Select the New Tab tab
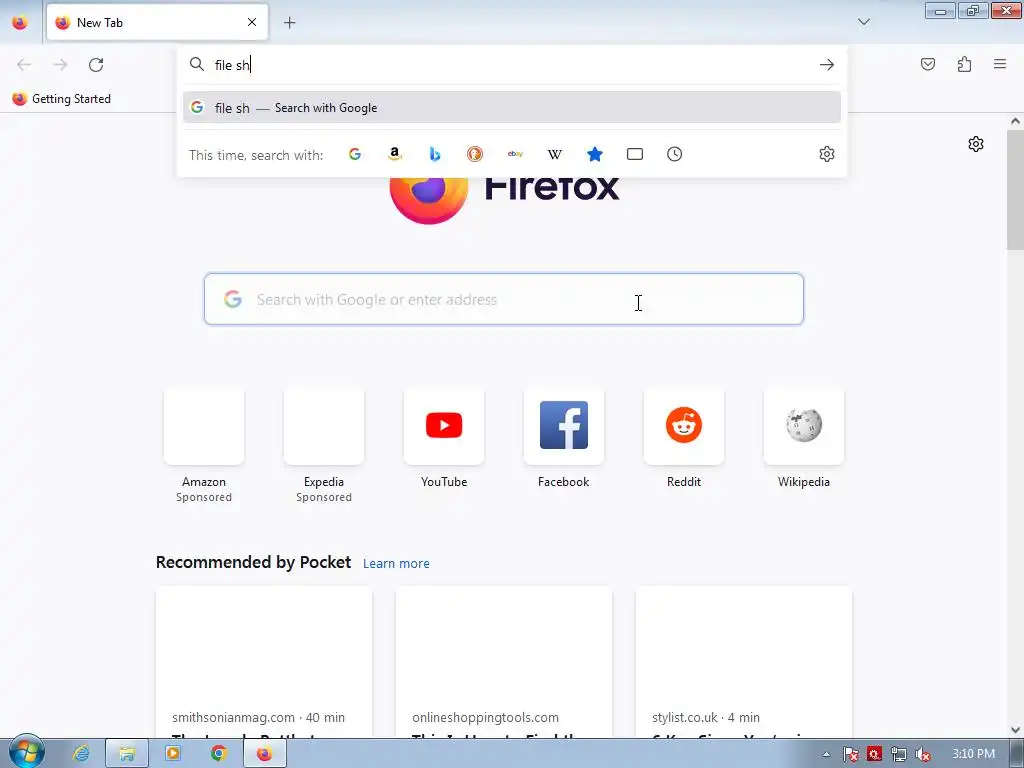1024x768 pixels. 157,23
